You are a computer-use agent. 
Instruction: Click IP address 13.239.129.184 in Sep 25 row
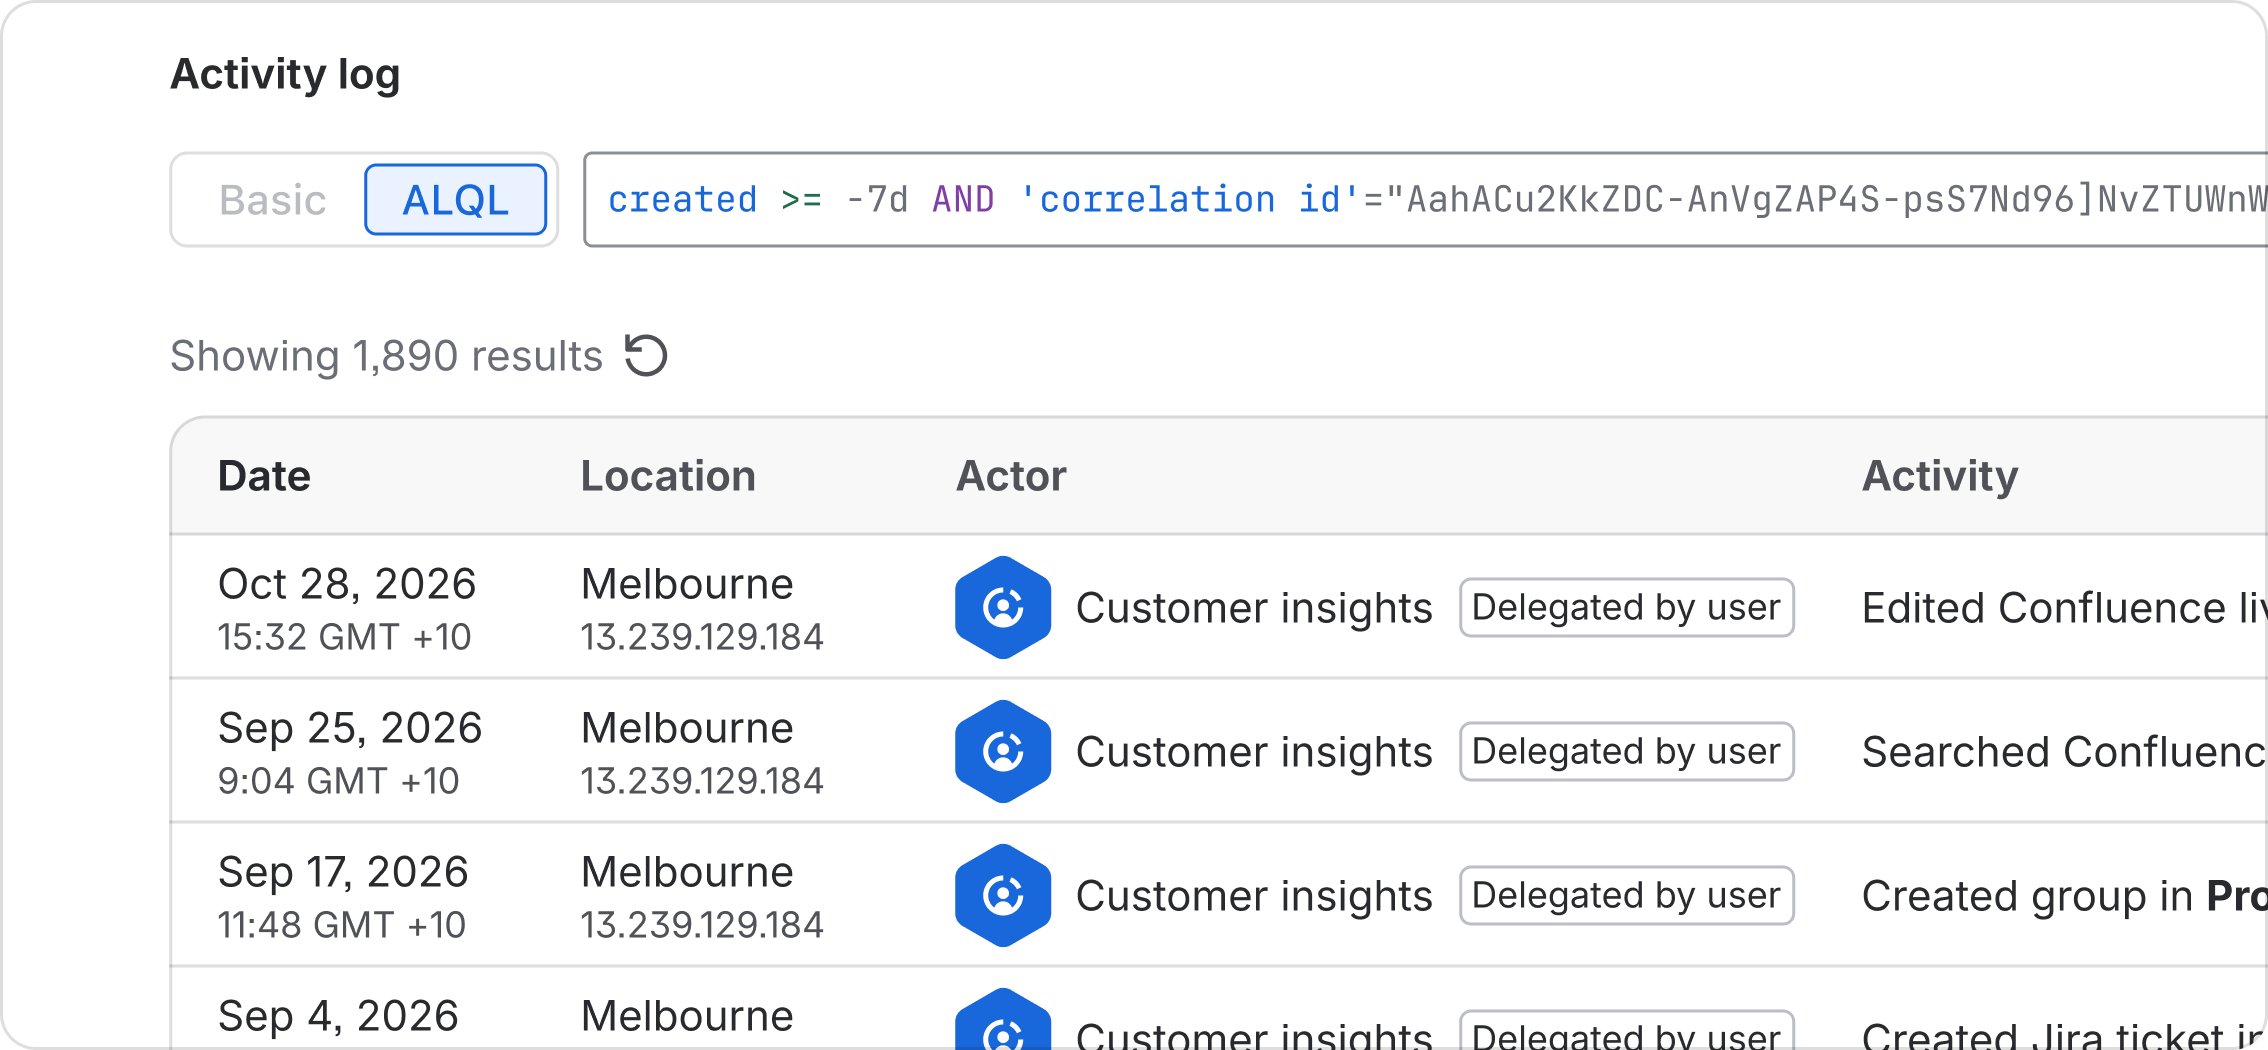click(702, 781)
